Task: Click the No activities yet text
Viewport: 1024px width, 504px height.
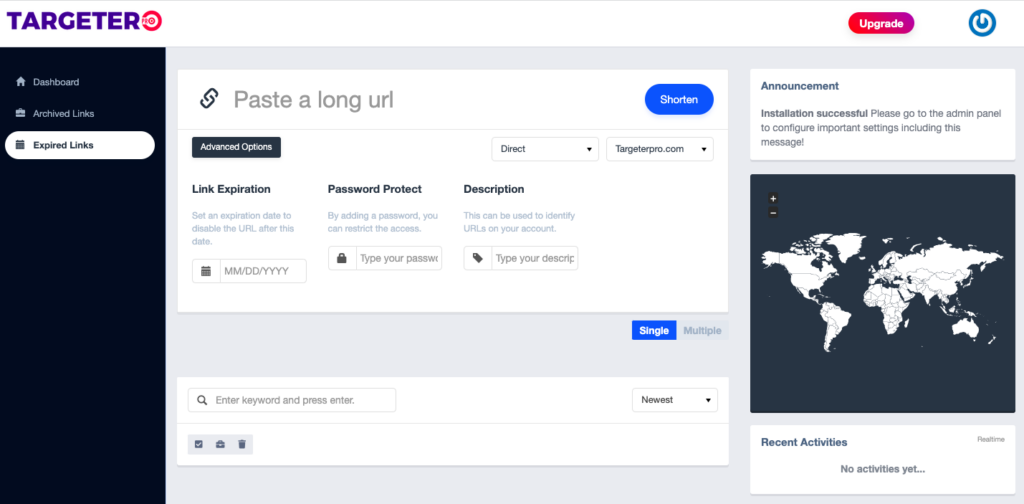Action: [x=882, y=468]
